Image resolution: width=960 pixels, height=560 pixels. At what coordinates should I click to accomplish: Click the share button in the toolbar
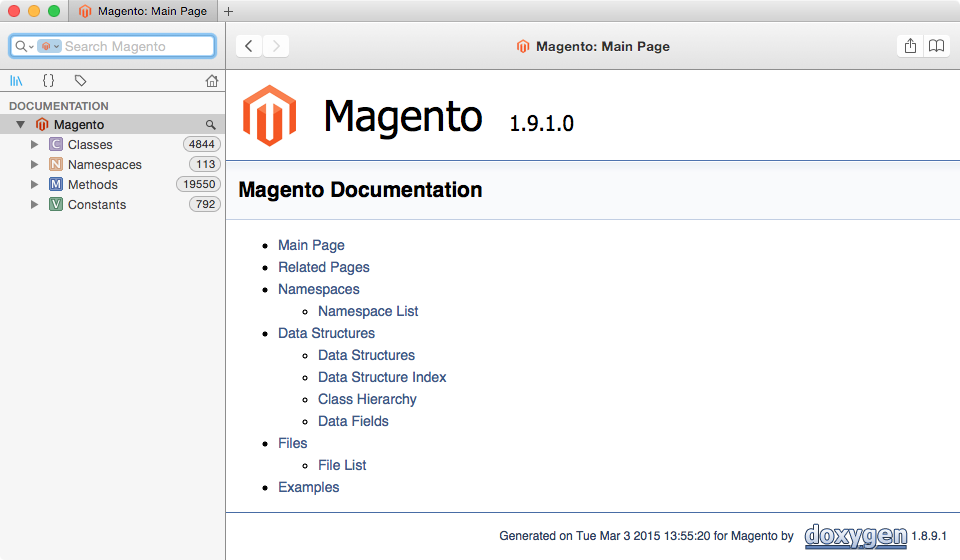point(910,46)
